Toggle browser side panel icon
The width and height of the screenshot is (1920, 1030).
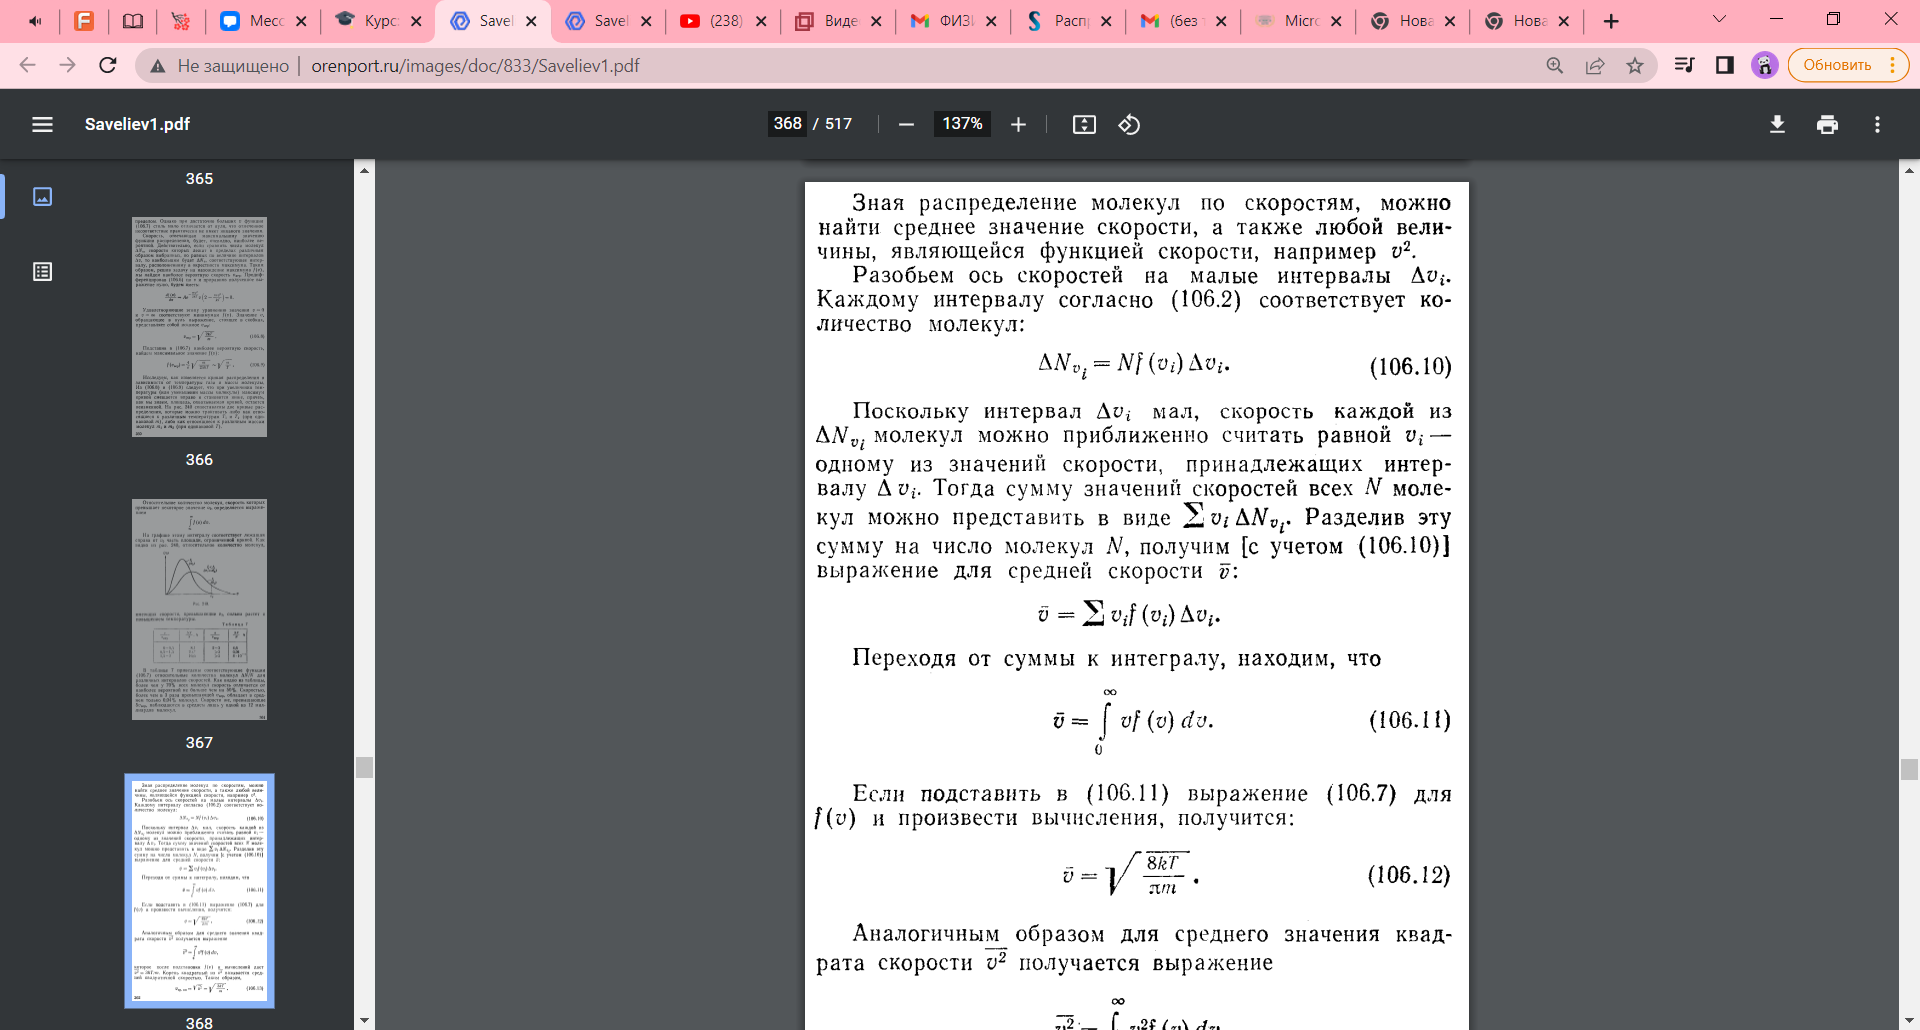1724,65
